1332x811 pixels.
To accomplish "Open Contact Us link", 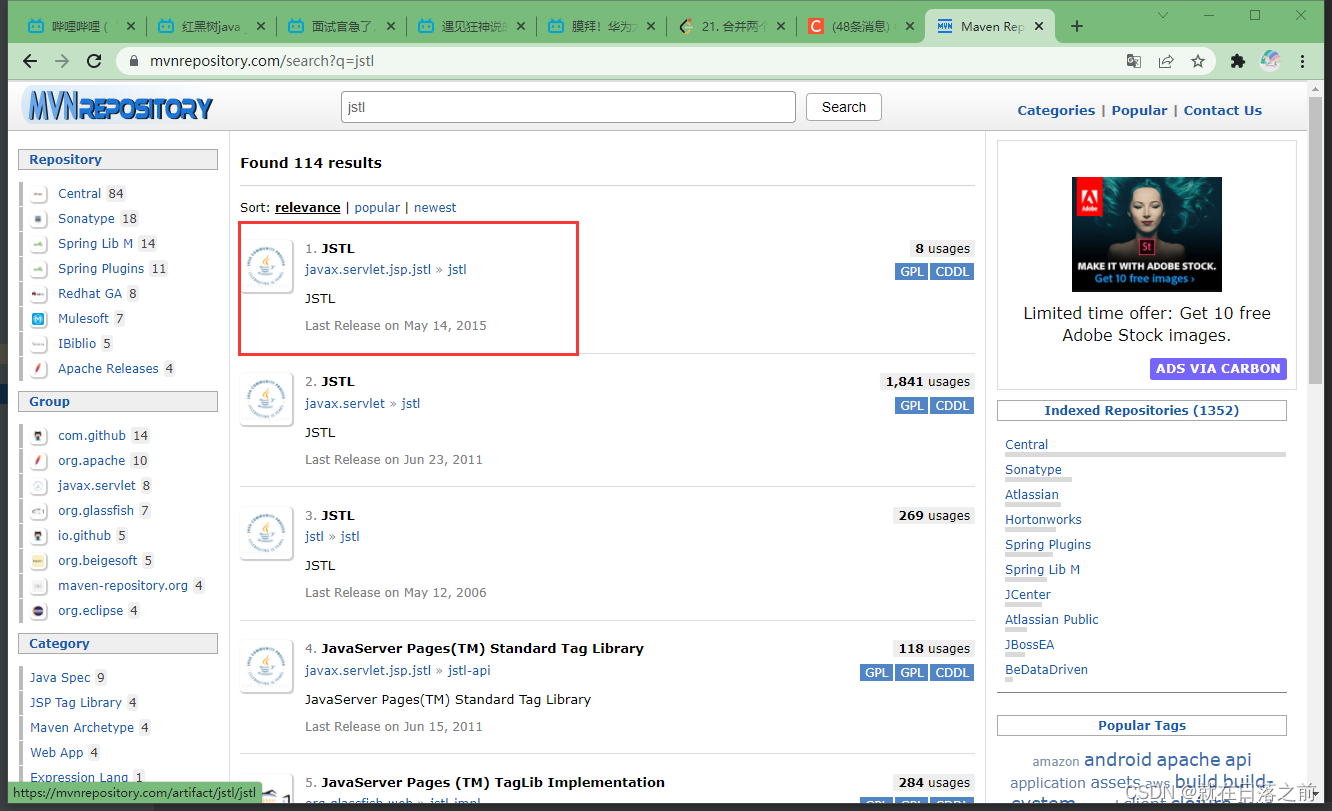I will click(1222, 110).
